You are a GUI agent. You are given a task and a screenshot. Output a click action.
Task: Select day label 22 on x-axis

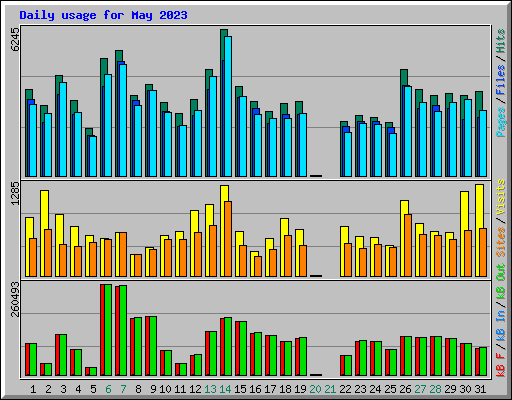coord(345,389)
